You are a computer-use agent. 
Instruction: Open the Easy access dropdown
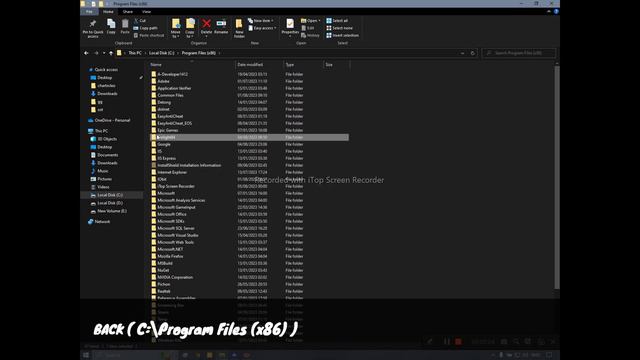pos(262,28)
